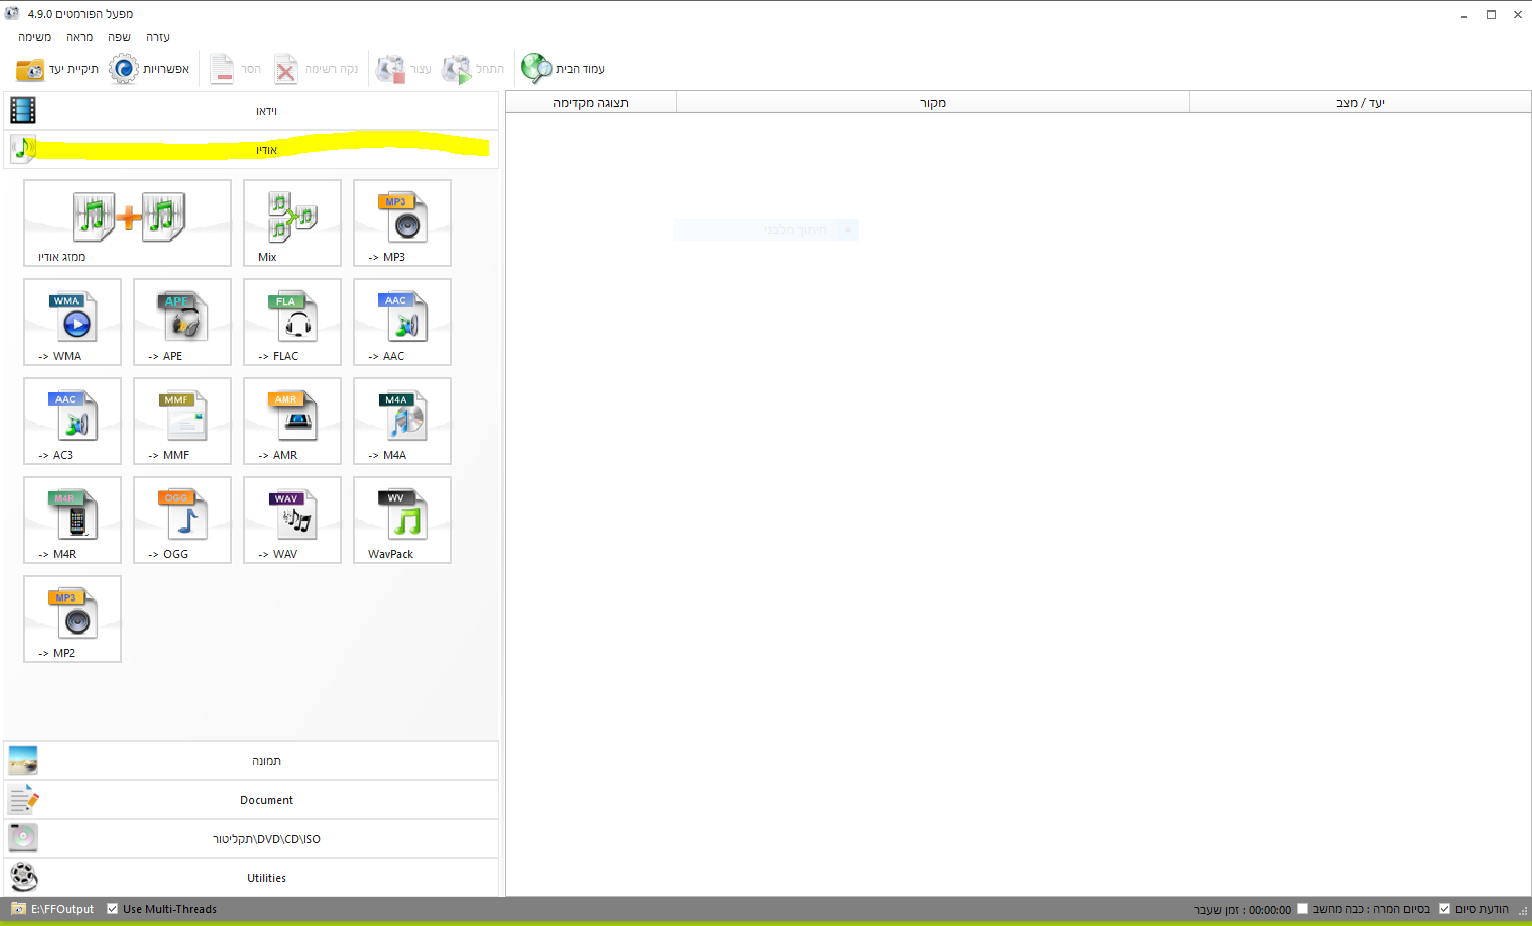Expand the וידאו (video) category
This screenshot has height=926, width=1532.
[x=251, y=111]
